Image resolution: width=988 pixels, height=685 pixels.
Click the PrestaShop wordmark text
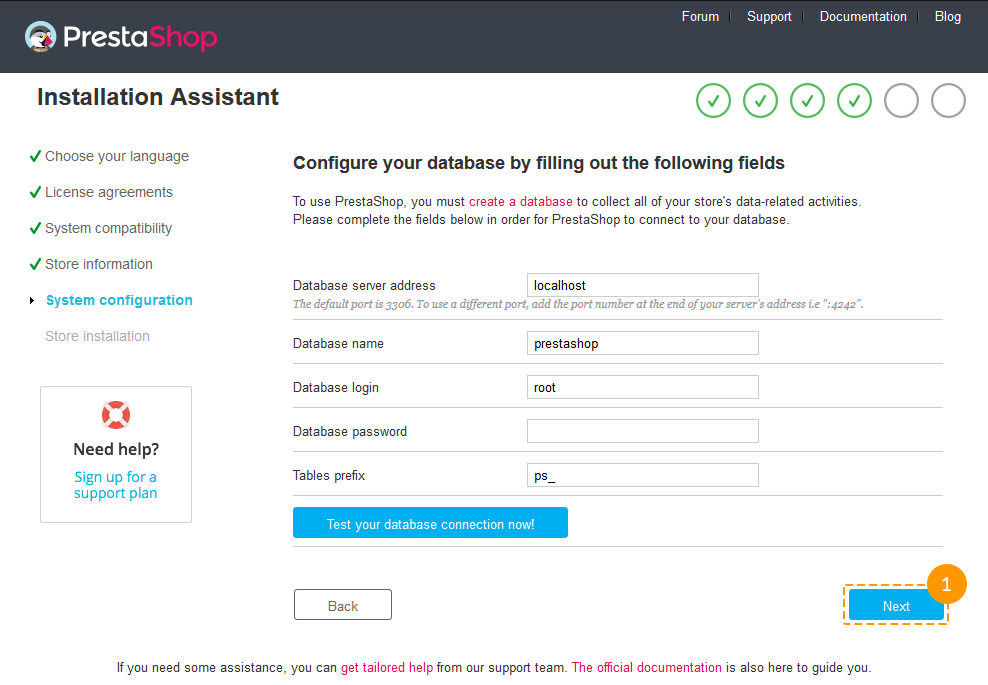coord(141,37)
